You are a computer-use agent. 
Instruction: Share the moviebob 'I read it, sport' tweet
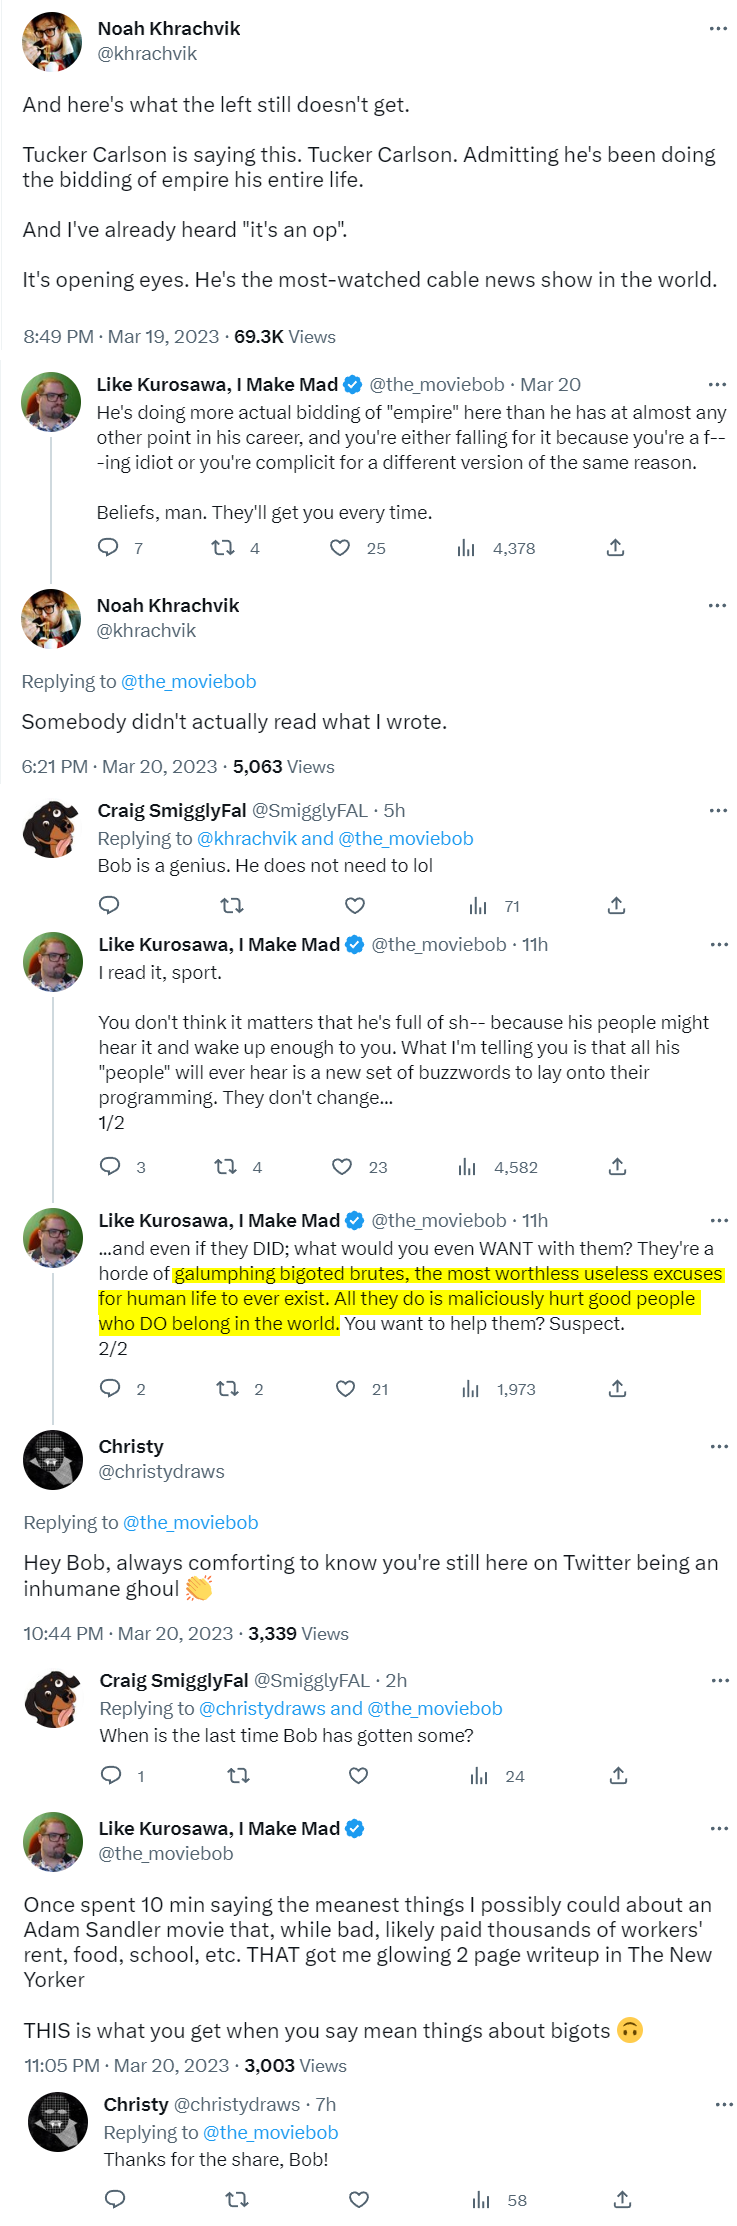coord(617,1167)
